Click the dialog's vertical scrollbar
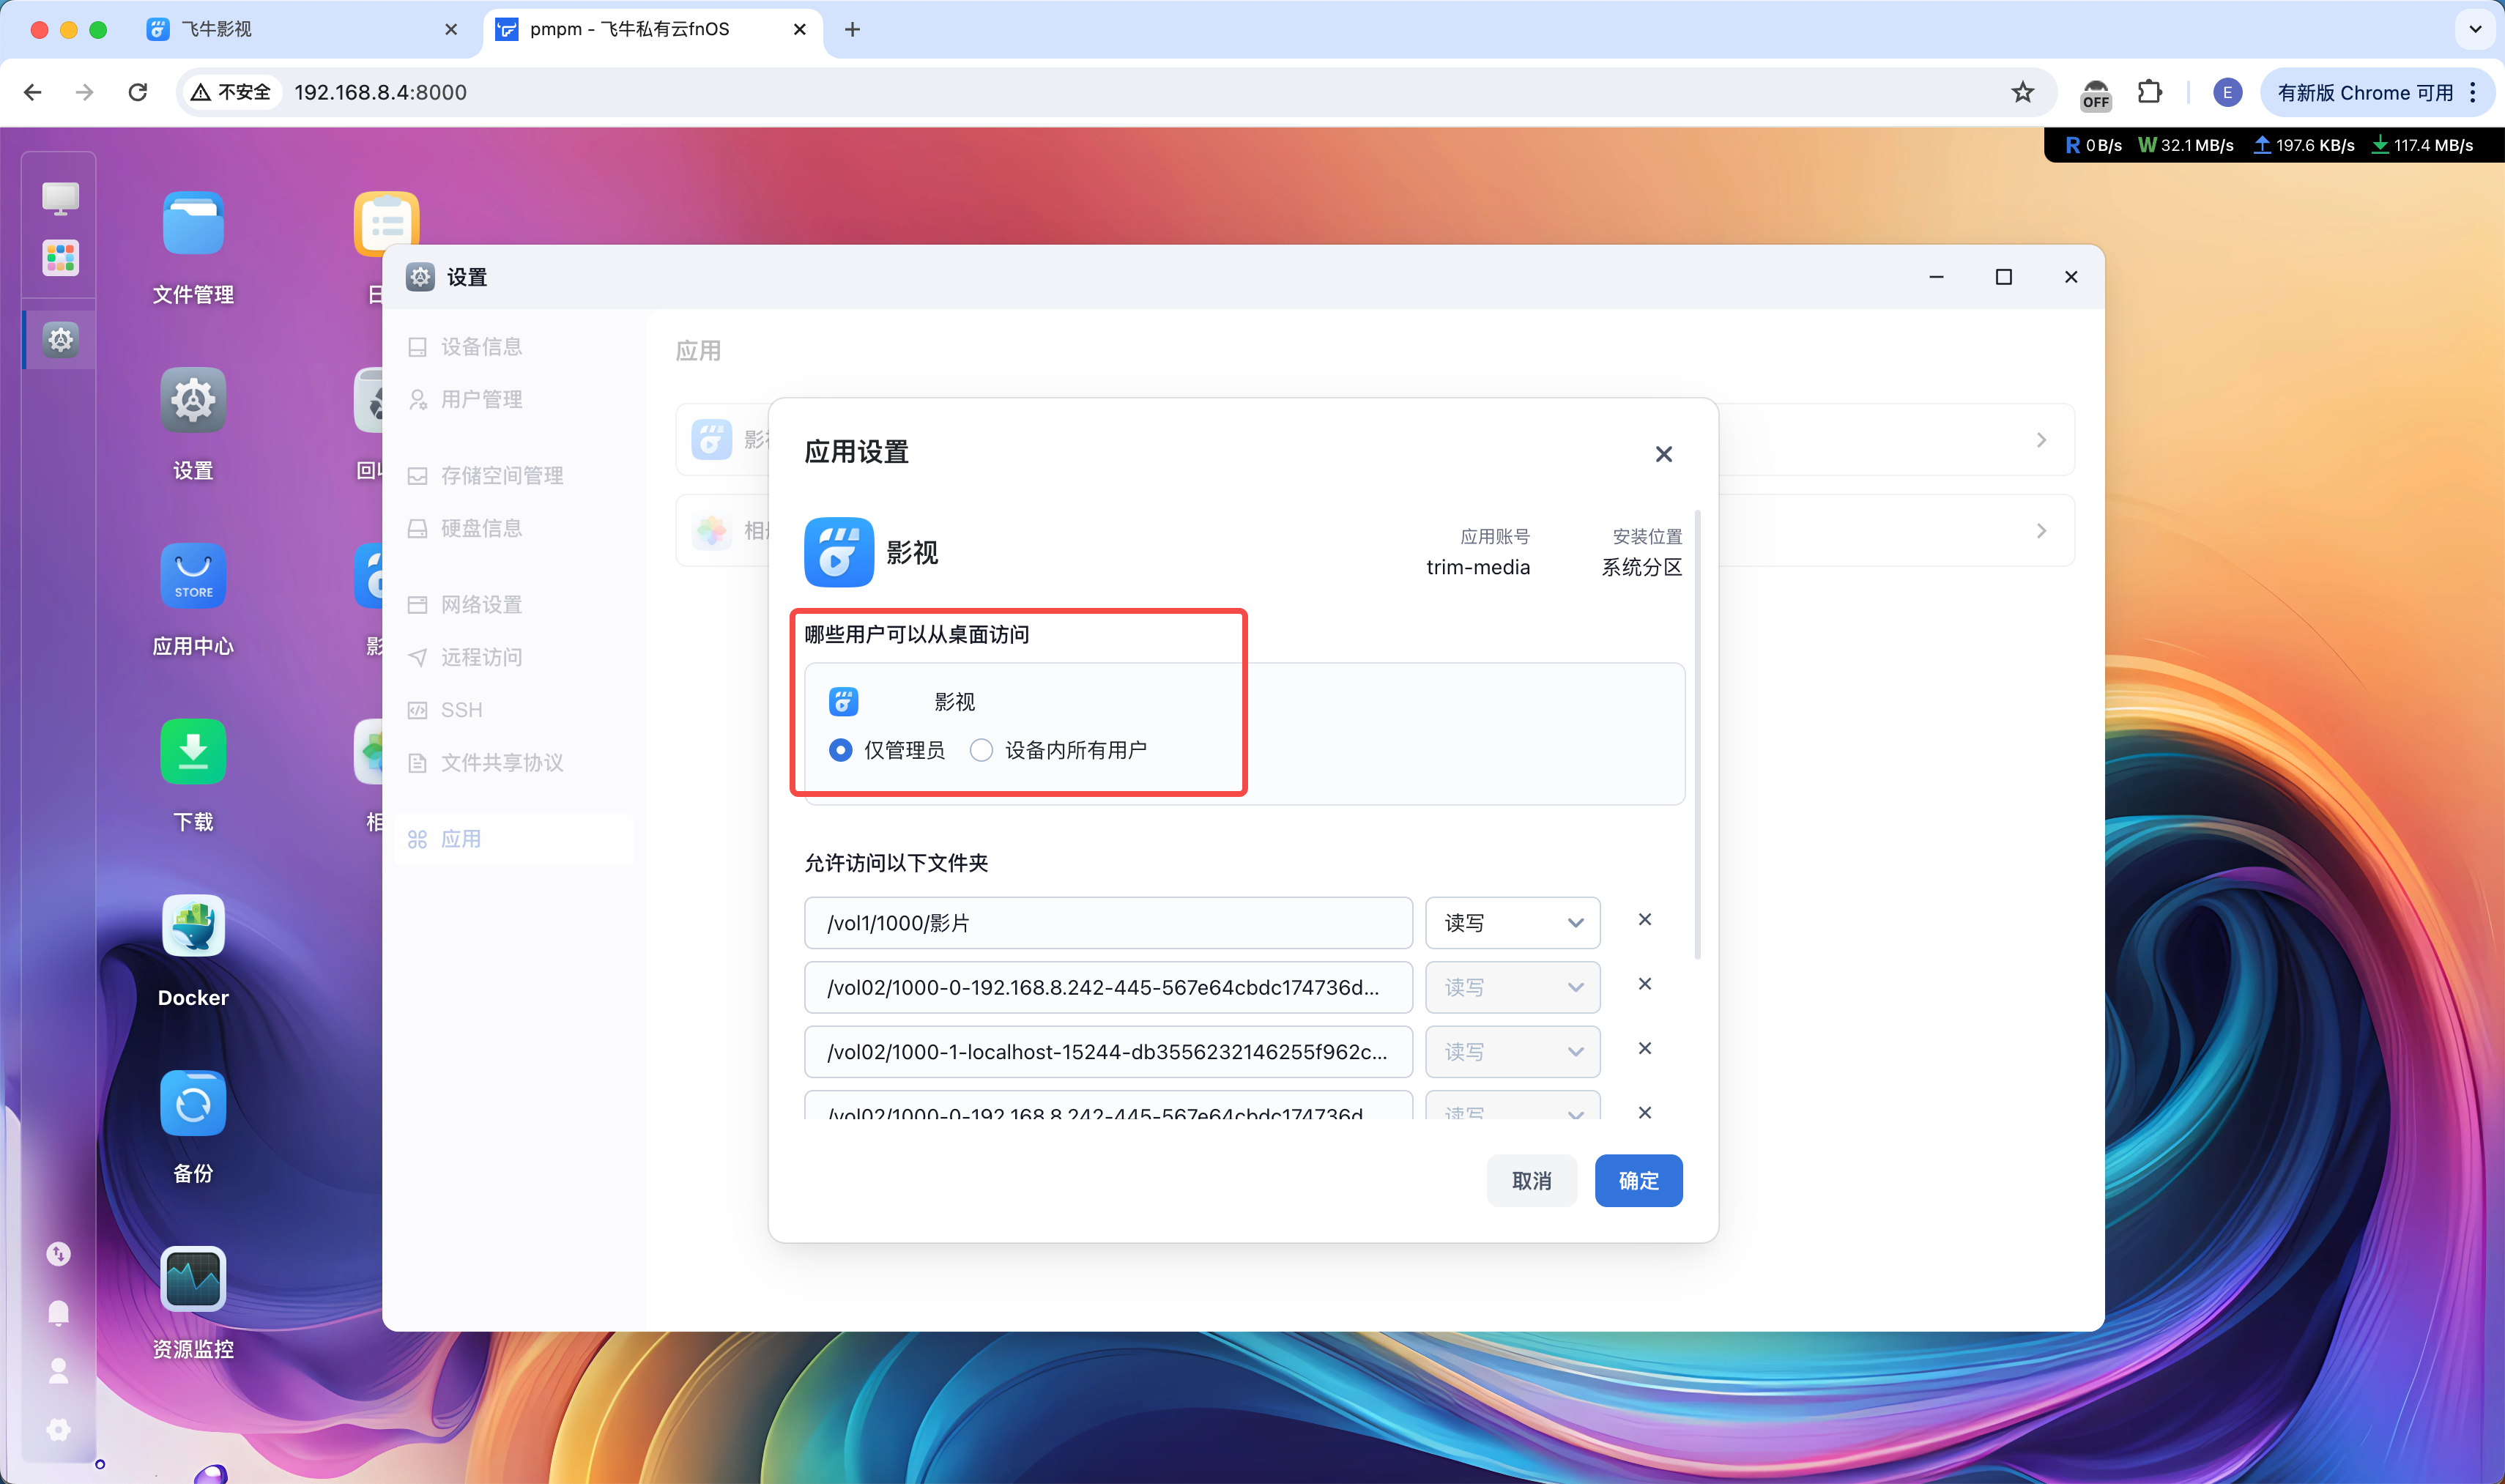2505x1484 pixels. click(x=1698, y=735)
